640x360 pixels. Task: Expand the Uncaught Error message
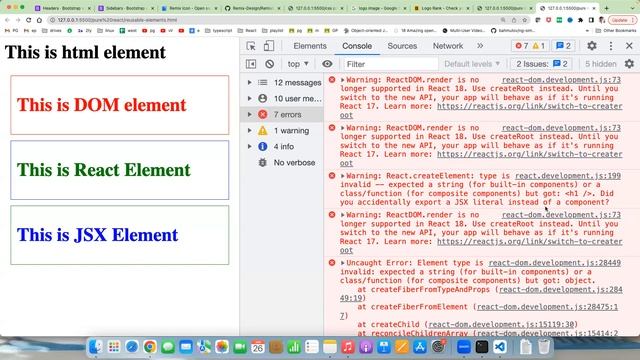342,263
